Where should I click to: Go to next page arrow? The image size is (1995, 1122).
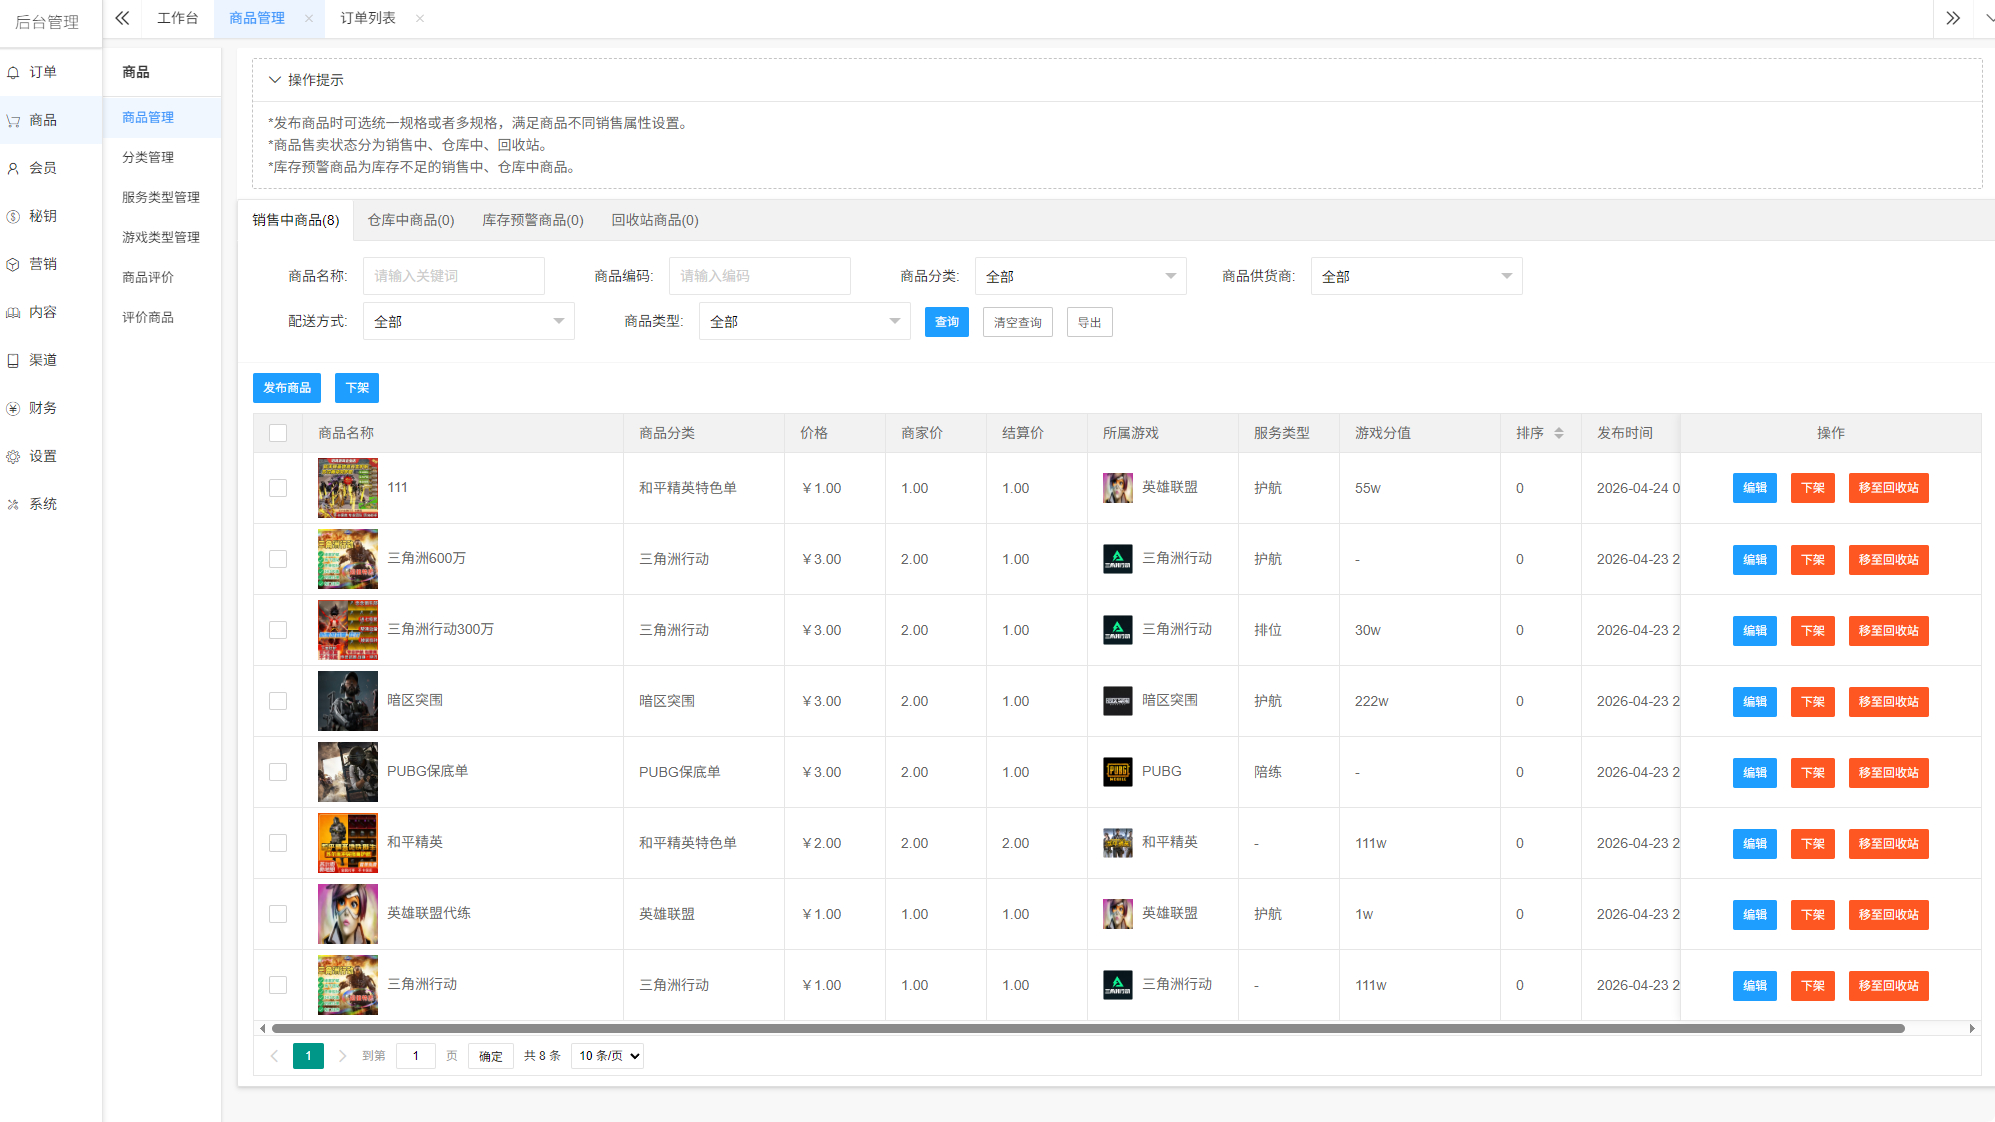click(x=342, y=1056)
